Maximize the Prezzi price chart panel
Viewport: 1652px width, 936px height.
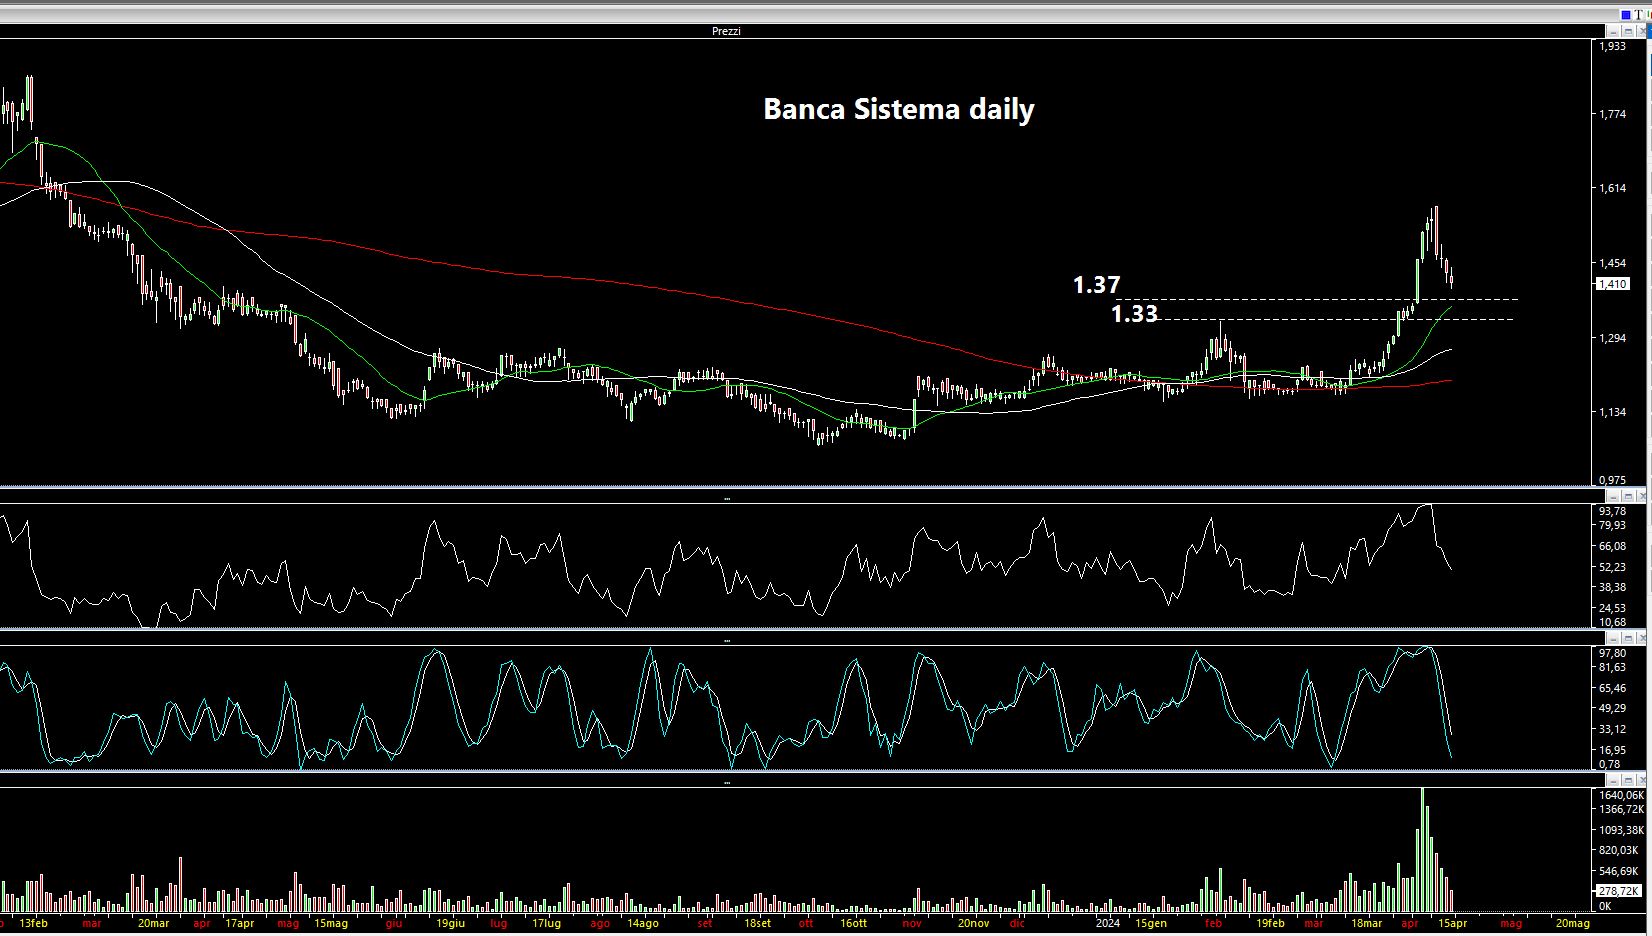pyautogui.click(x=1628, y=32)
